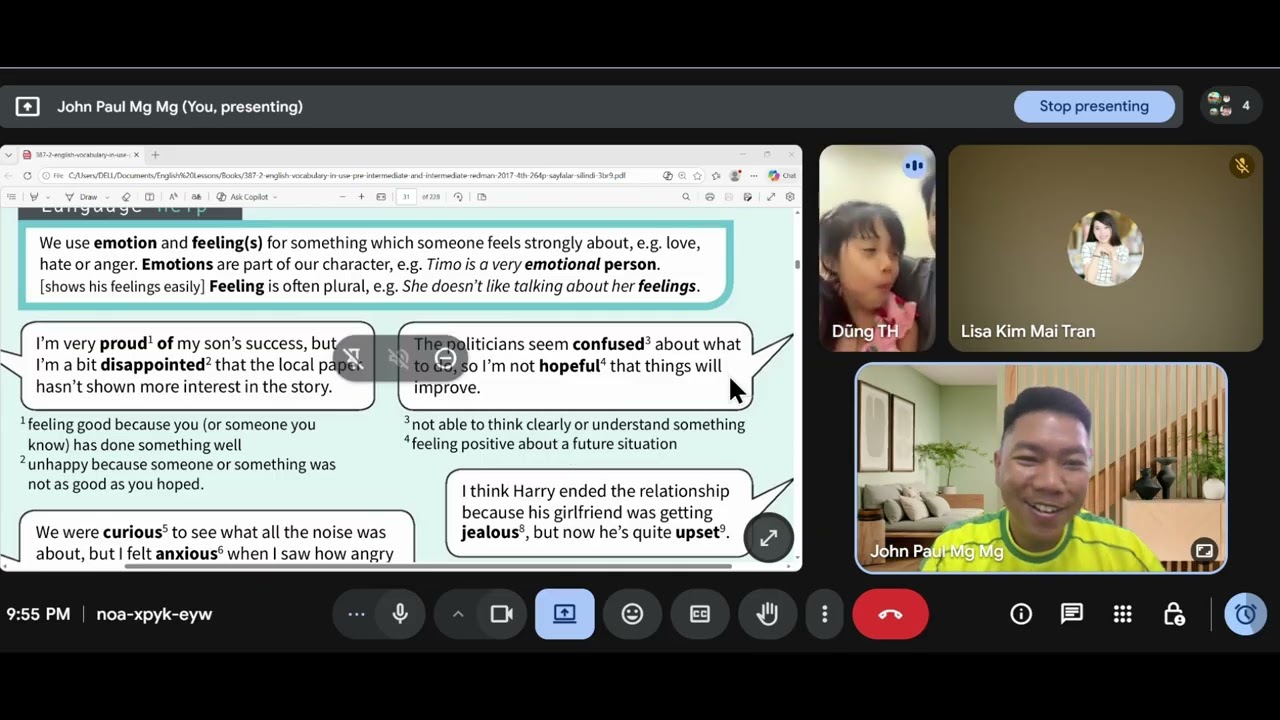Image resolution: width=1280 pixels, height=720 pixels.
Task: Click unpin icon on presentation overlay
Action: coord(352,357)
